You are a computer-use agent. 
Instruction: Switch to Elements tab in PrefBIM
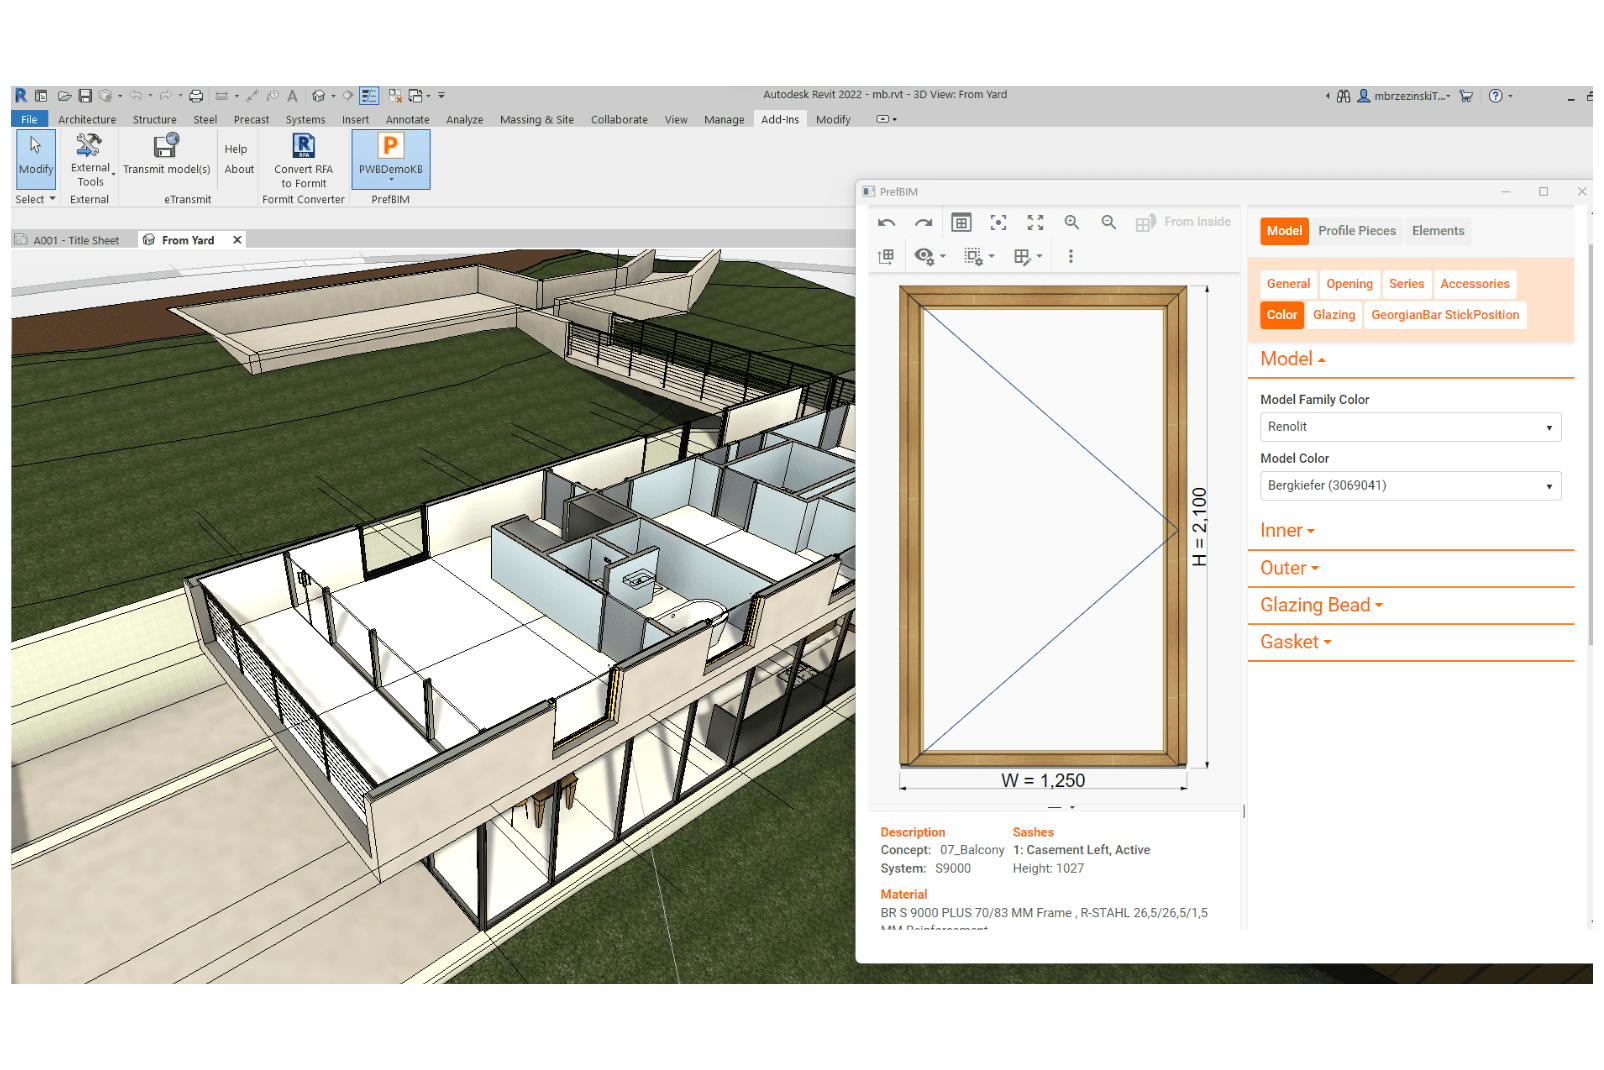coord(1438,231)
